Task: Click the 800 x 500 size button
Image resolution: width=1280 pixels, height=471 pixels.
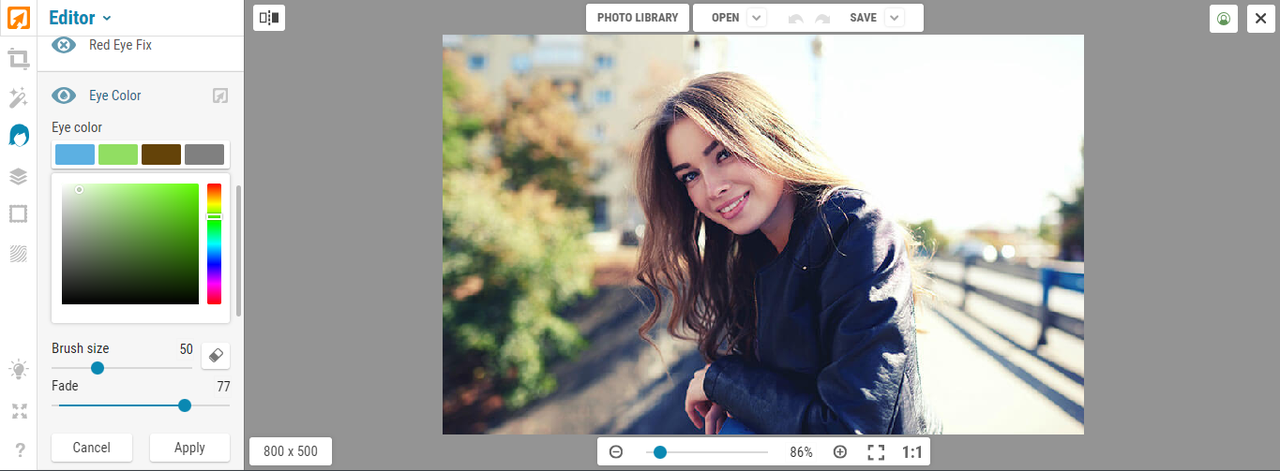Action: coord(290,452)
